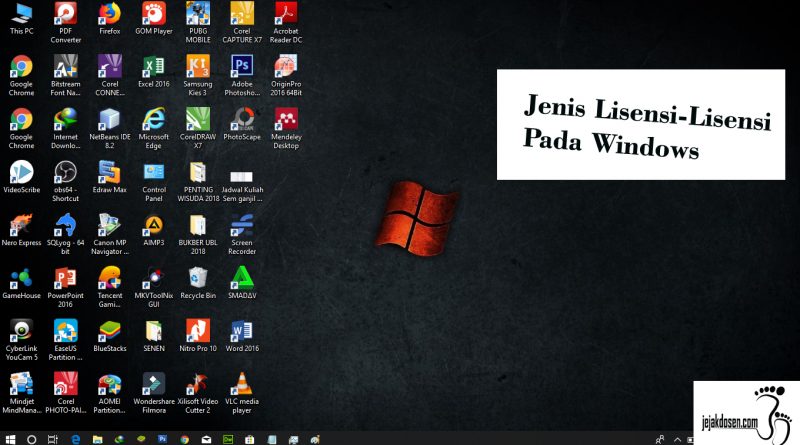The height and width of the screenshot is (445, 800).
Task: Select the Corel PHOTO-PAINT shortcut
Action: [65, 393]
